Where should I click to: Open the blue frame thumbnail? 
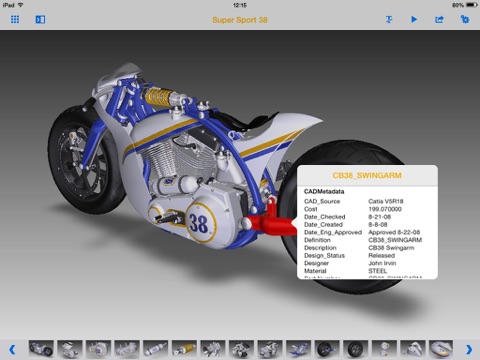[299, 349]
